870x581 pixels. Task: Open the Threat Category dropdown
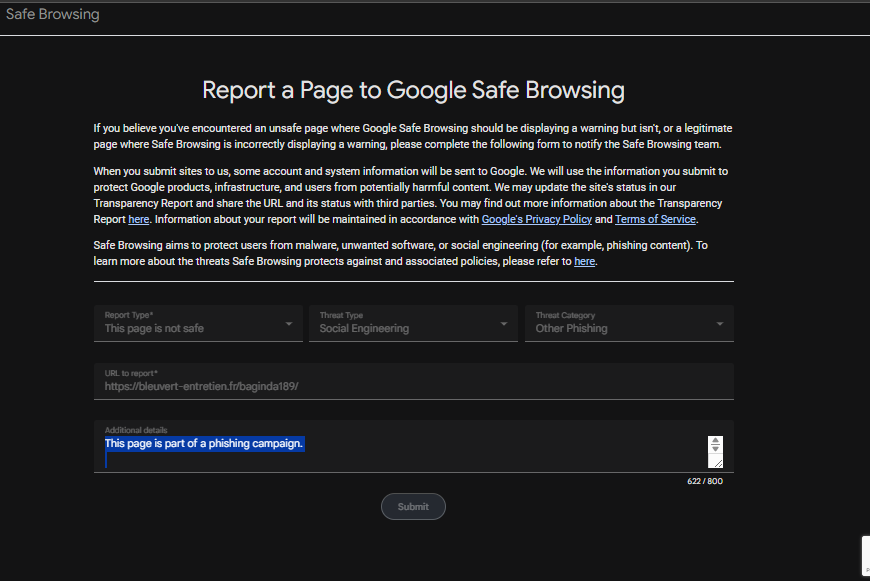(x=629, y=323)
